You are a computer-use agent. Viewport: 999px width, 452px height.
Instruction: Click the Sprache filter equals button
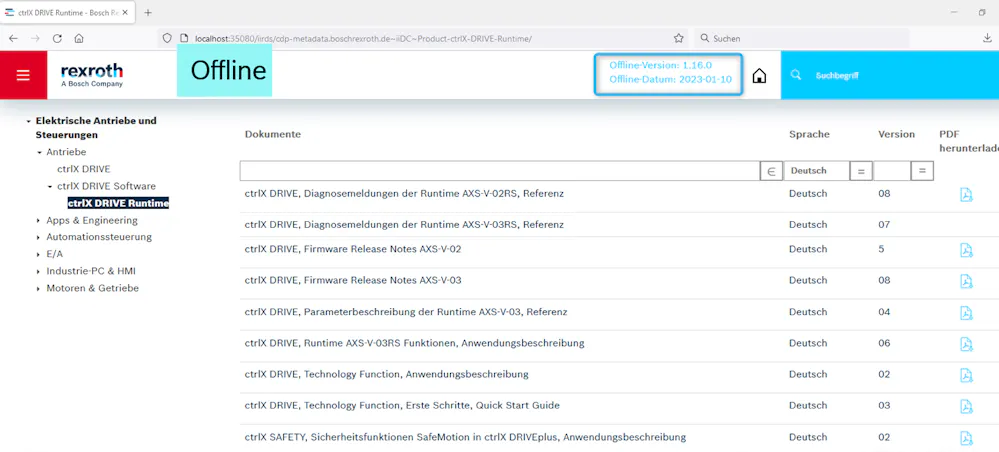tap(861, 171)
